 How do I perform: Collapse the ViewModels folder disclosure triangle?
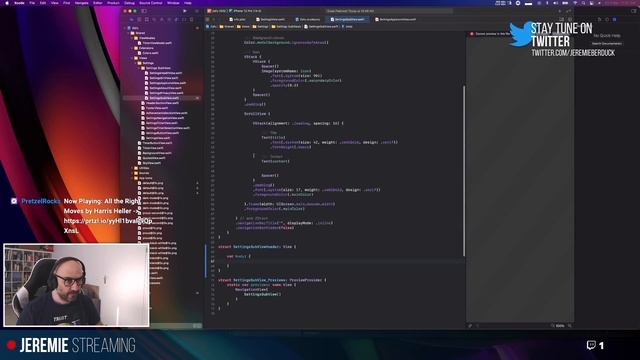point(132,38)
